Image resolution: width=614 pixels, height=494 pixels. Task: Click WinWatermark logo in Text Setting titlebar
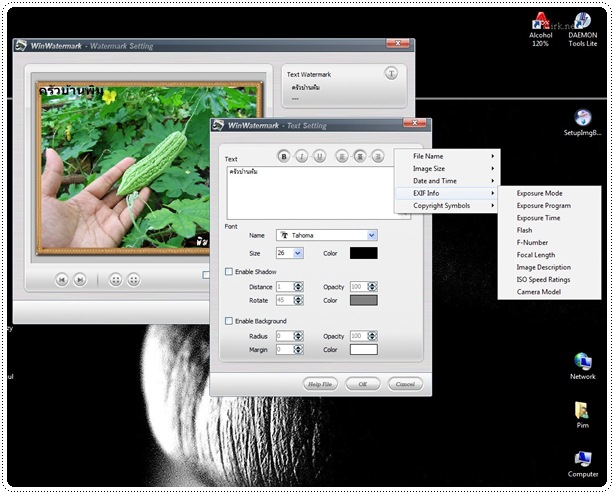coord(218,125)
